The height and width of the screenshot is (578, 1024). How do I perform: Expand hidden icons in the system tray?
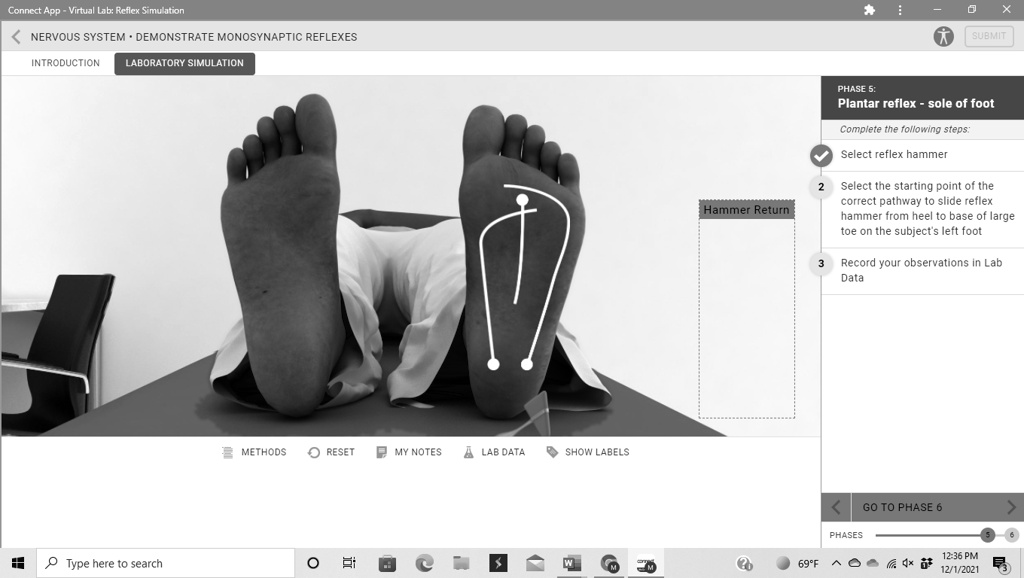[836, 563]
